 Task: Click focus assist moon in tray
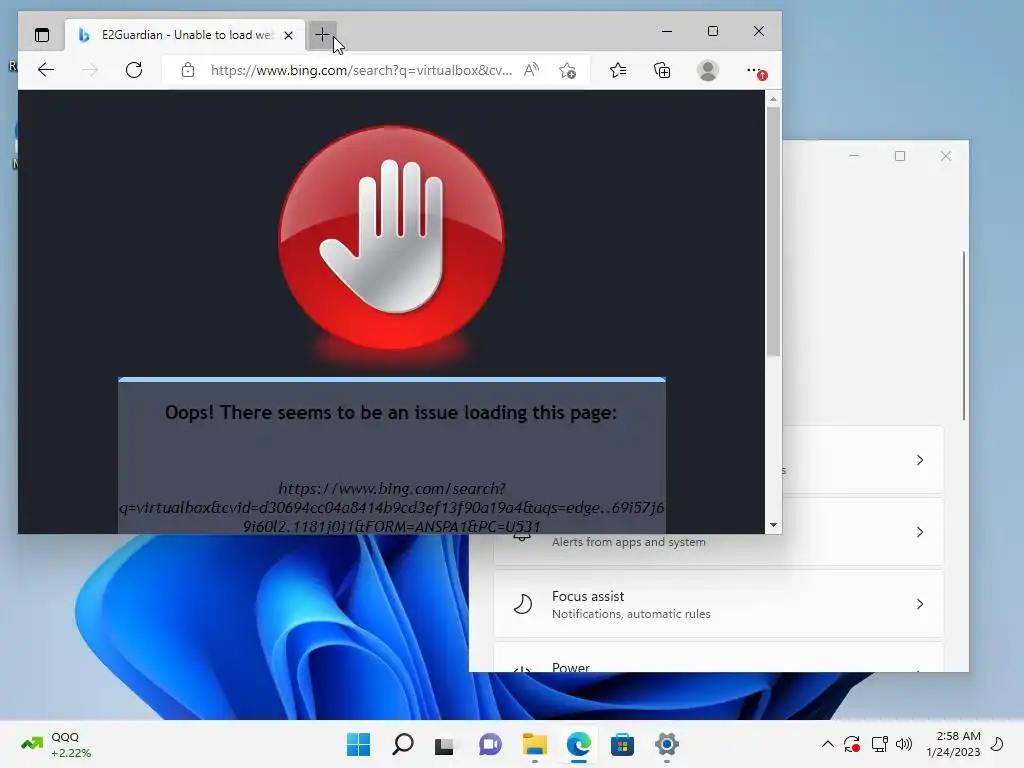(997, 744)
